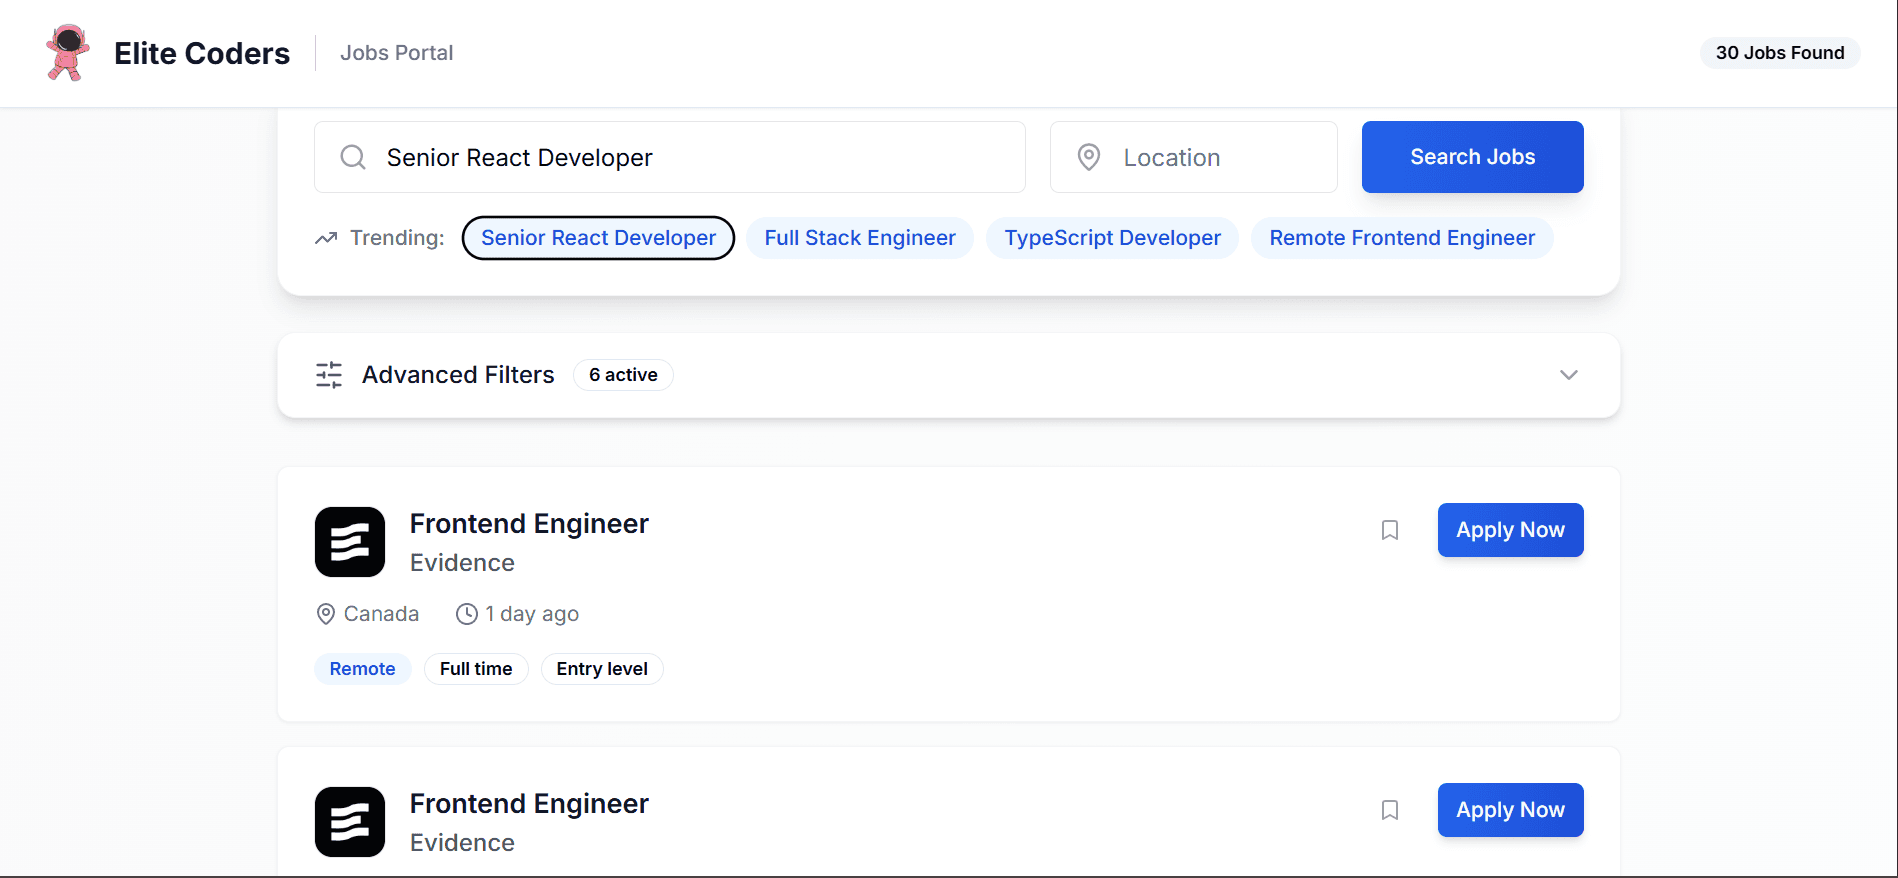Click the Canada location pin icon
This screenshot has height=878, width=1898.
click(x=325, y=614)
